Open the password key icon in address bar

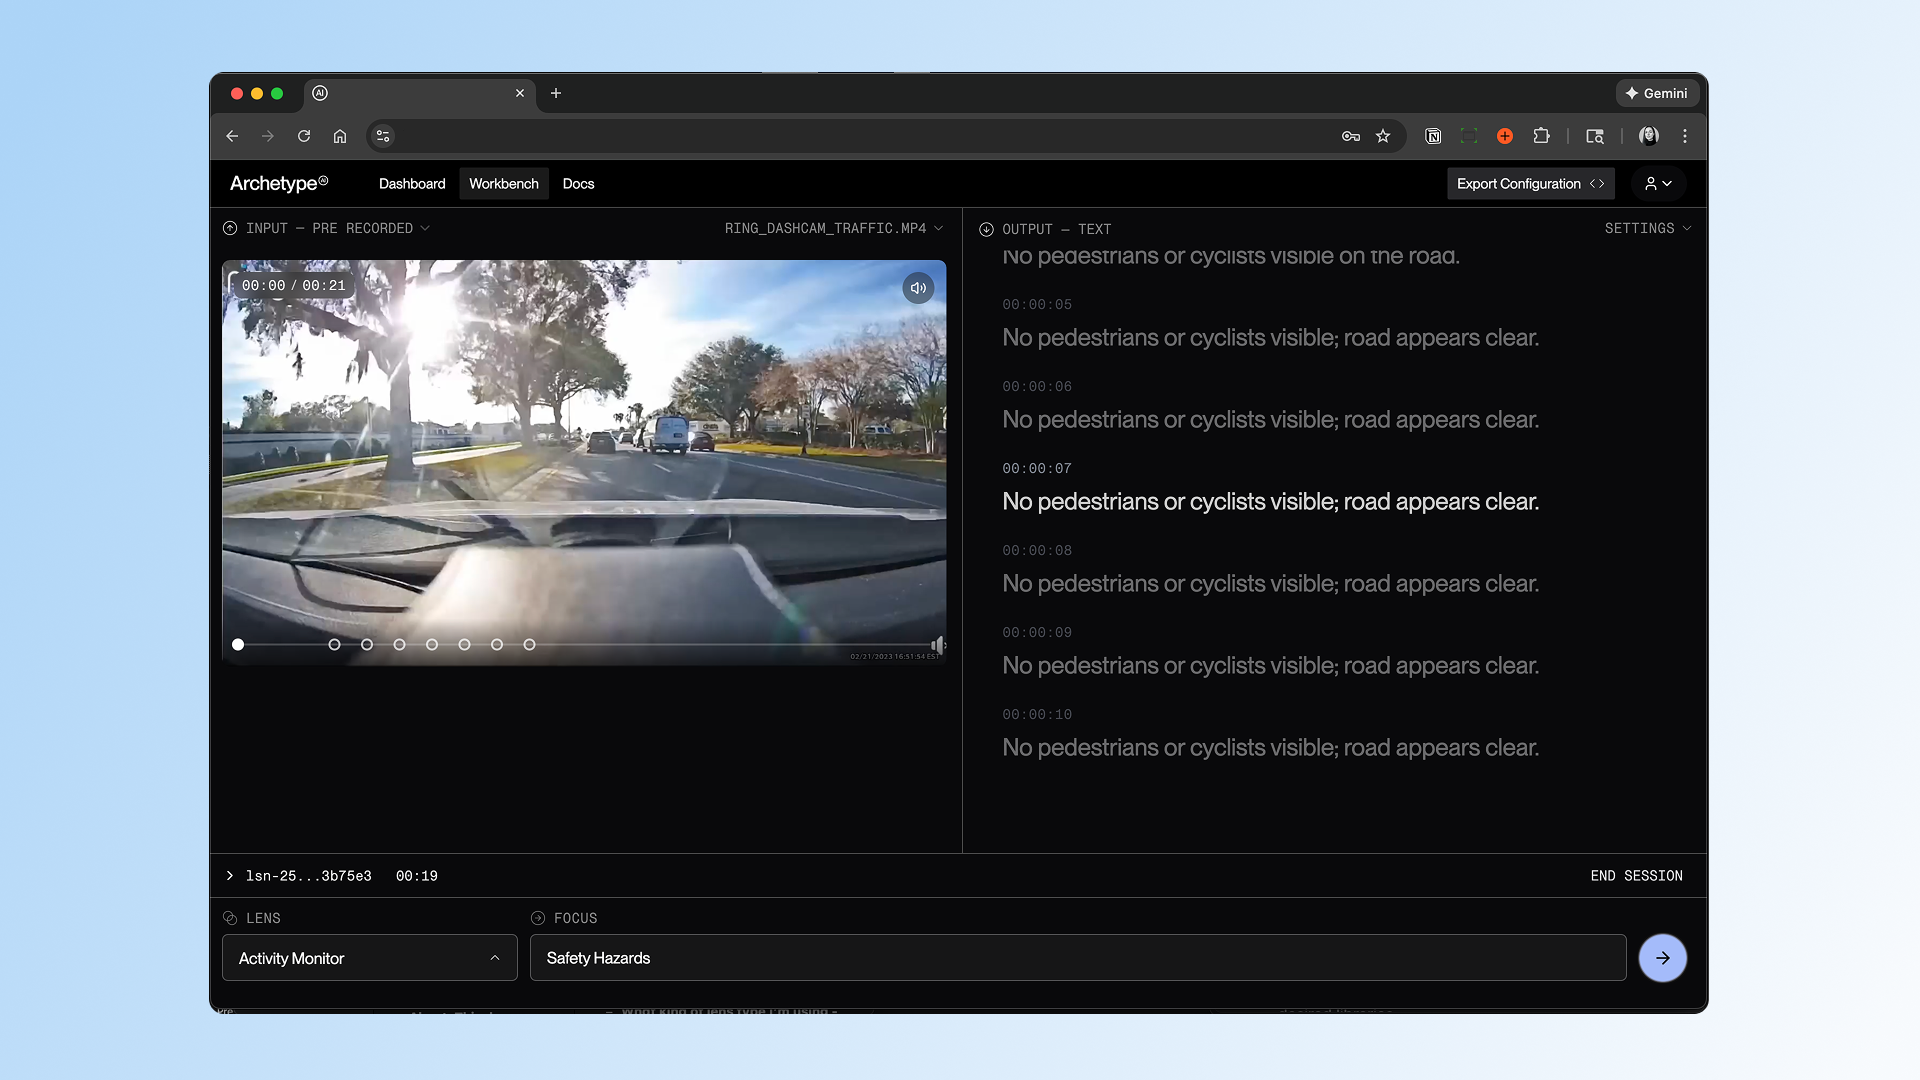(1351, 136)
